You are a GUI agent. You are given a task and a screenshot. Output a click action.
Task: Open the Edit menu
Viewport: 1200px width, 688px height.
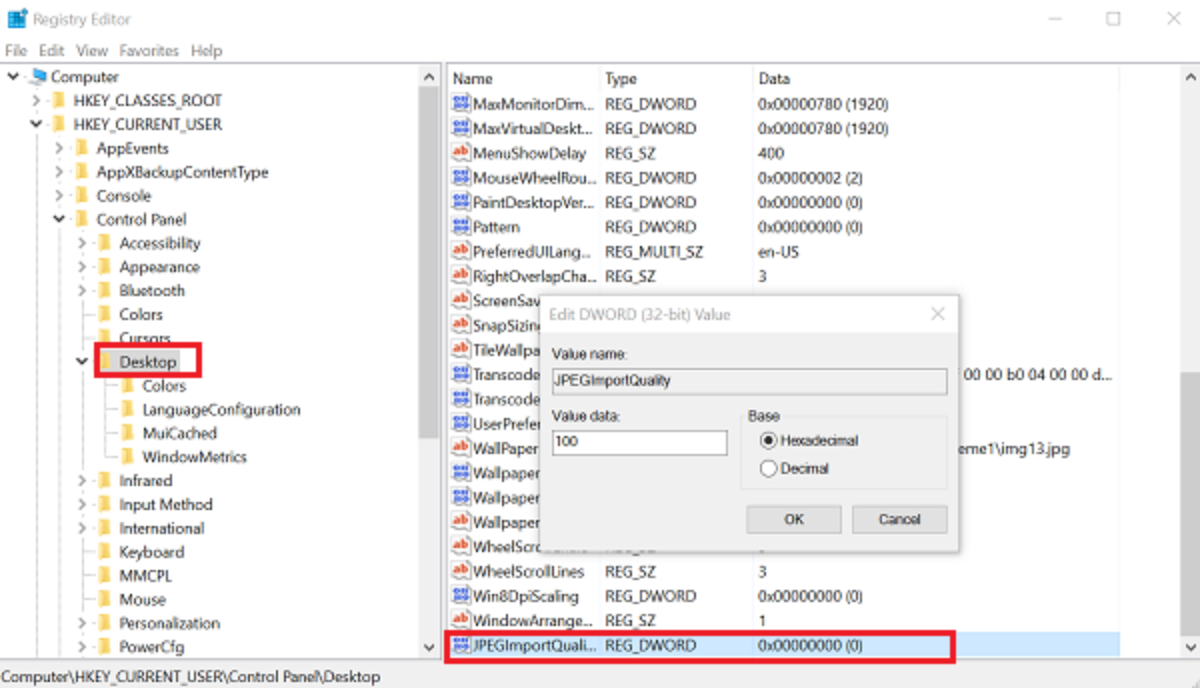click(x=52, y=50)
